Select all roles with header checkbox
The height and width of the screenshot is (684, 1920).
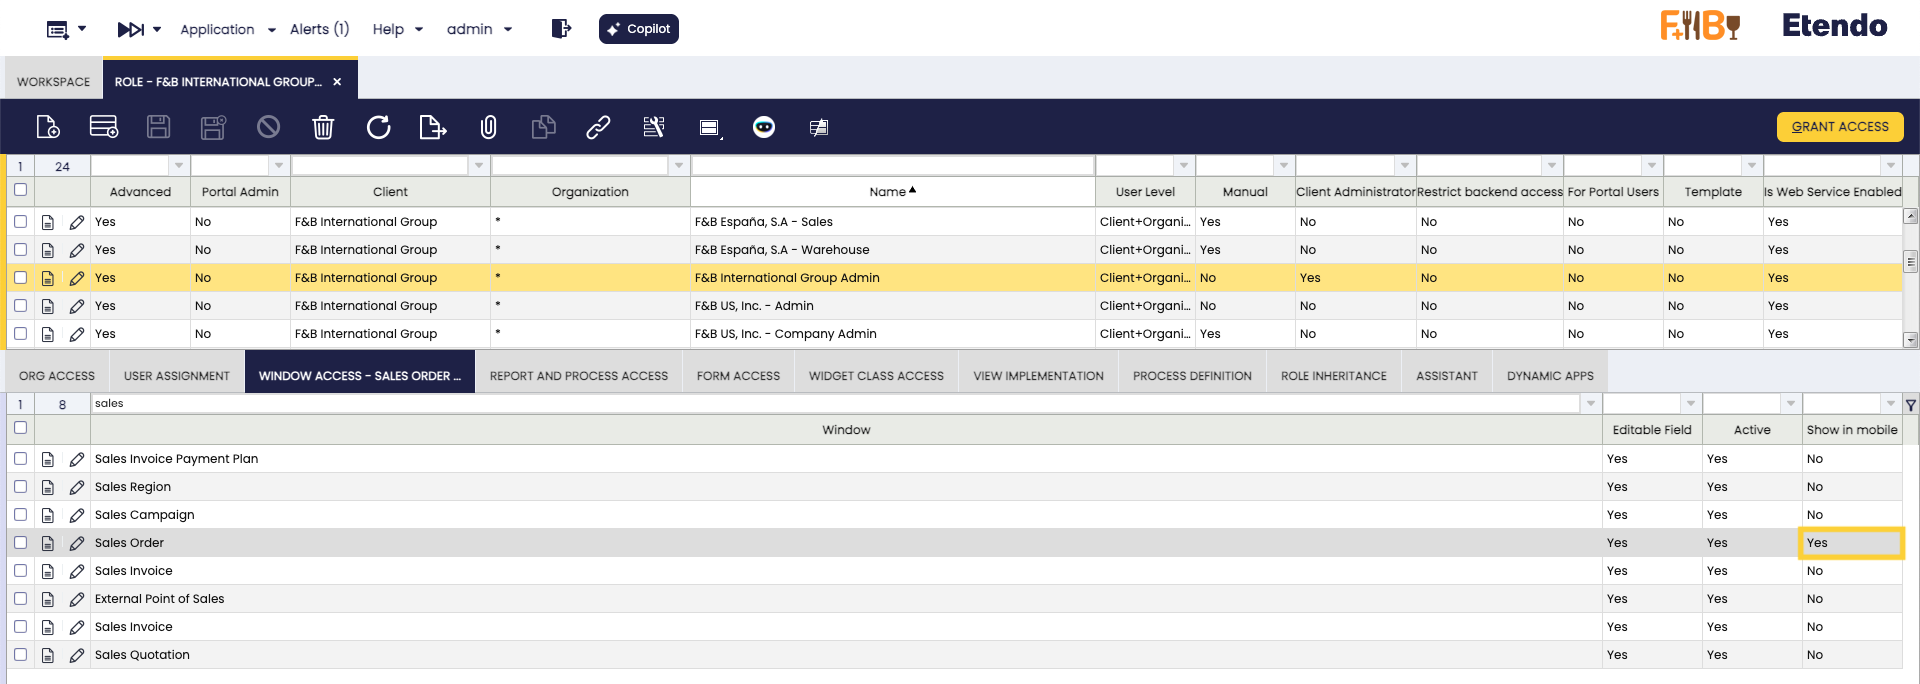(20, 190)
